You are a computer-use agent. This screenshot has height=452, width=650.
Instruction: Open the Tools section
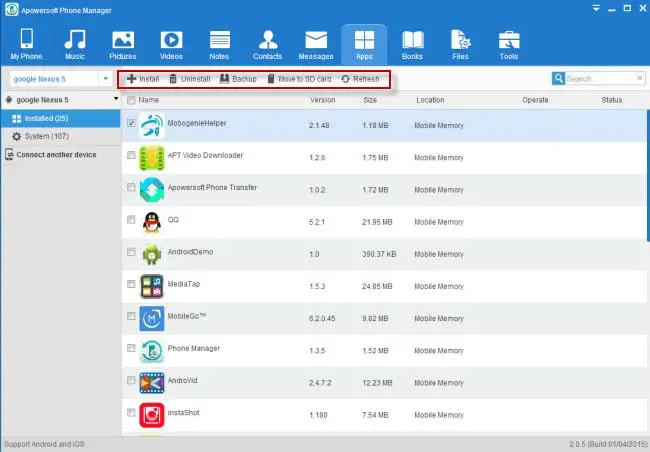click(509, 44)
